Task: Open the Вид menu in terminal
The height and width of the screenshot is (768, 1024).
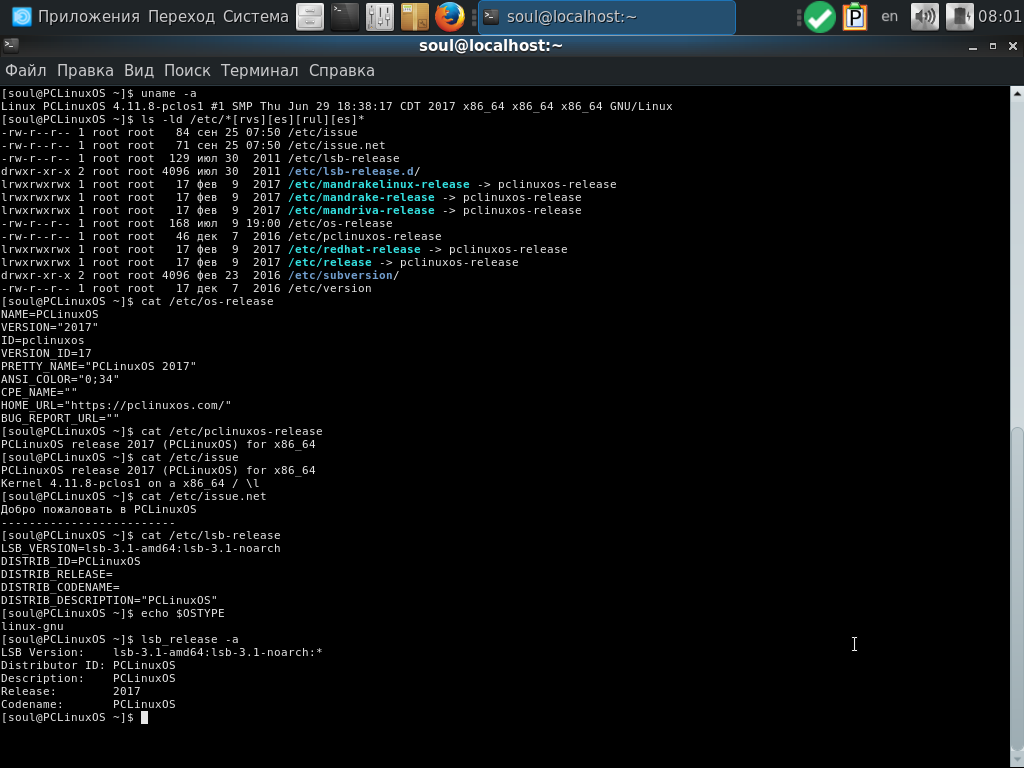Action: (x=138, y=71)
